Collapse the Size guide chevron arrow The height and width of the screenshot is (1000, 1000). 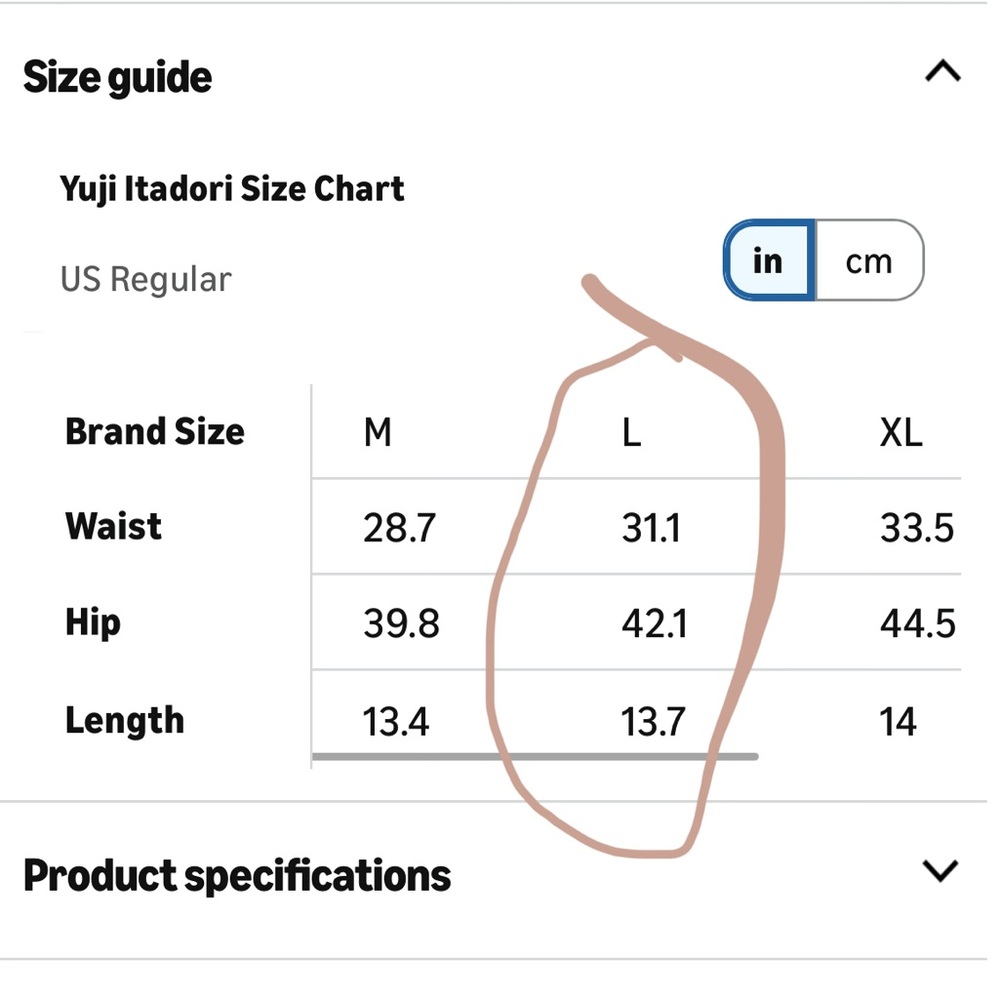943,71
